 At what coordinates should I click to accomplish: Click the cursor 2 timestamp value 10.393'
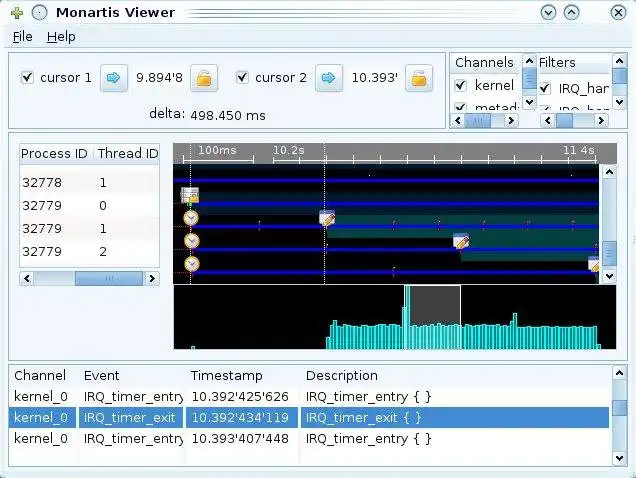pos(375,78)
